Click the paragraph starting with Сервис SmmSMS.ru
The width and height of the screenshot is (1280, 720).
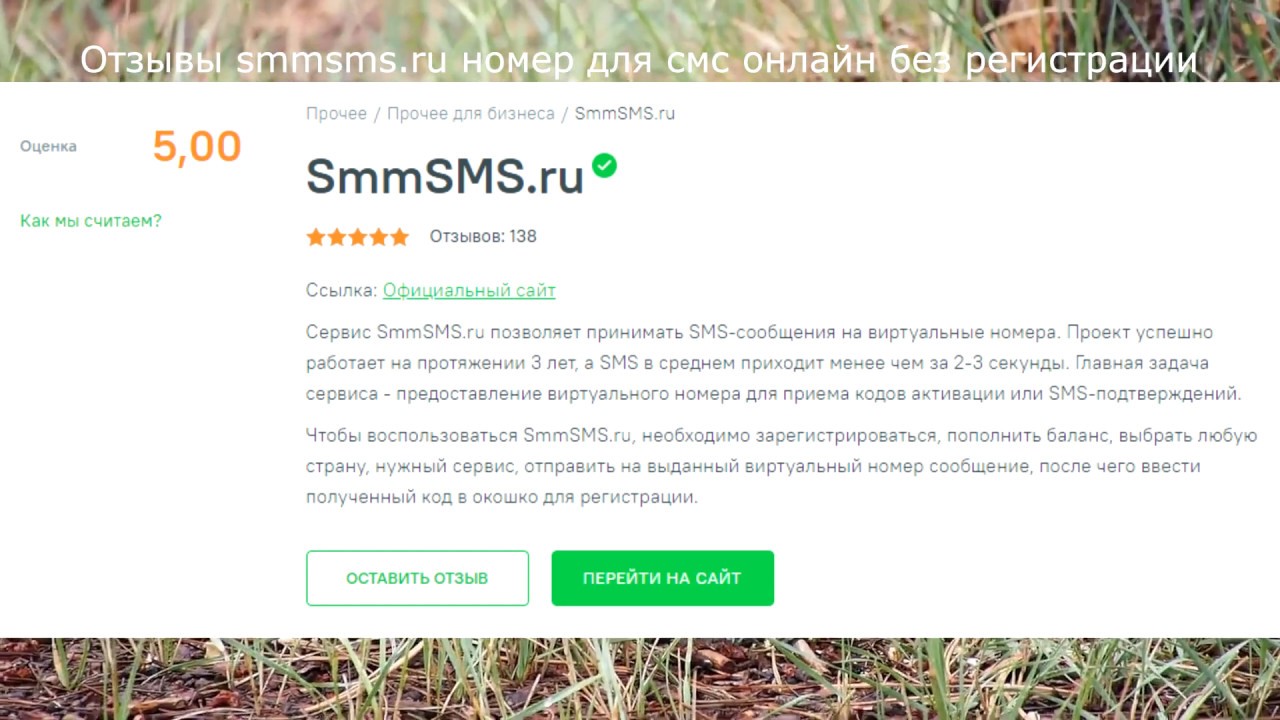pyautogui.click(x=774, y=363)
